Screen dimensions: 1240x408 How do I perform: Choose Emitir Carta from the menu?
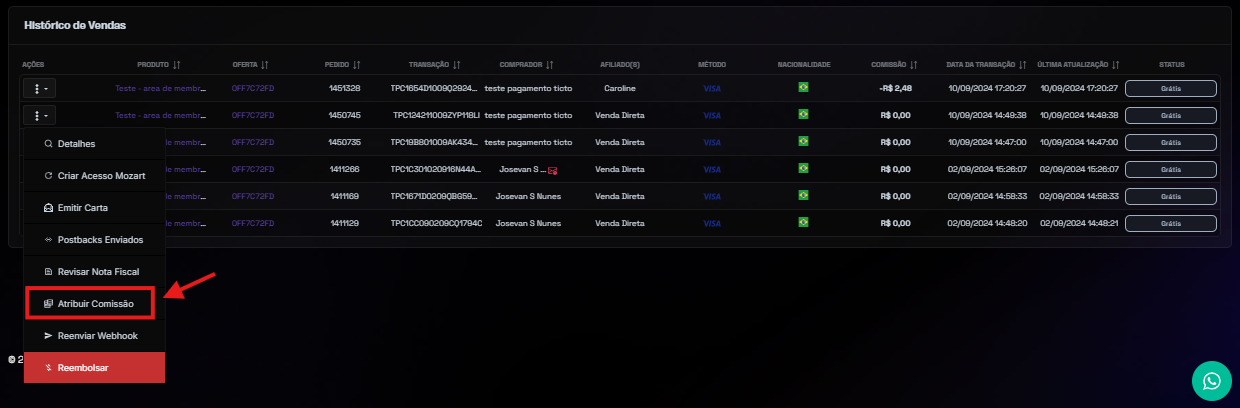pyautogui.click(x=82, y=208)
